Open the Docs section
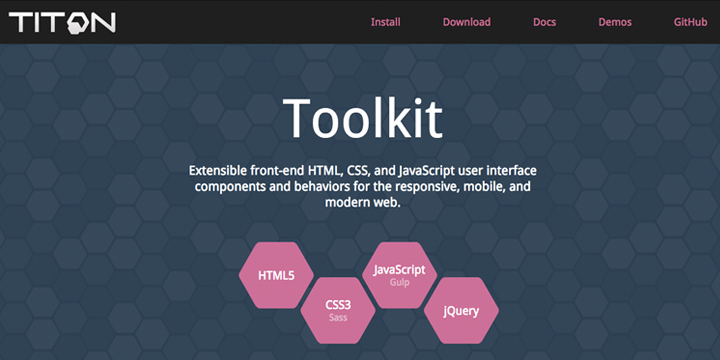 [545, 22]
